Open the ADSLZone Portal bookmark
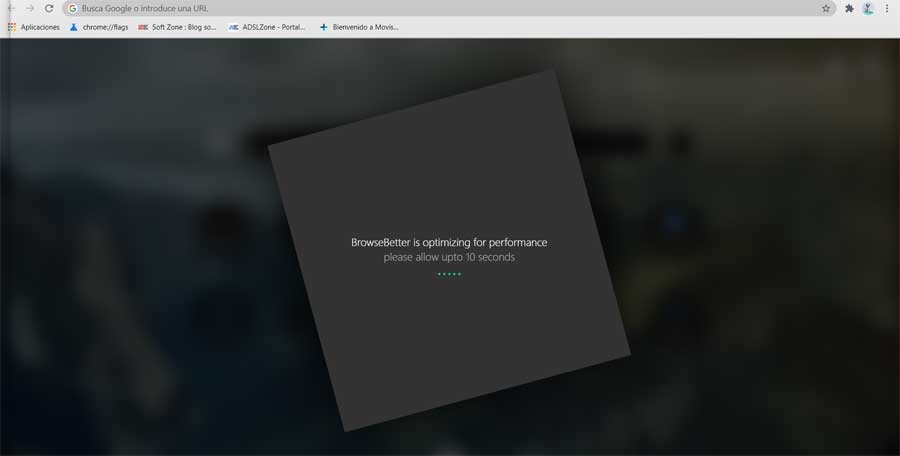Image resolution: width=900 pixels, height=456 pixels. pos(267,27)
